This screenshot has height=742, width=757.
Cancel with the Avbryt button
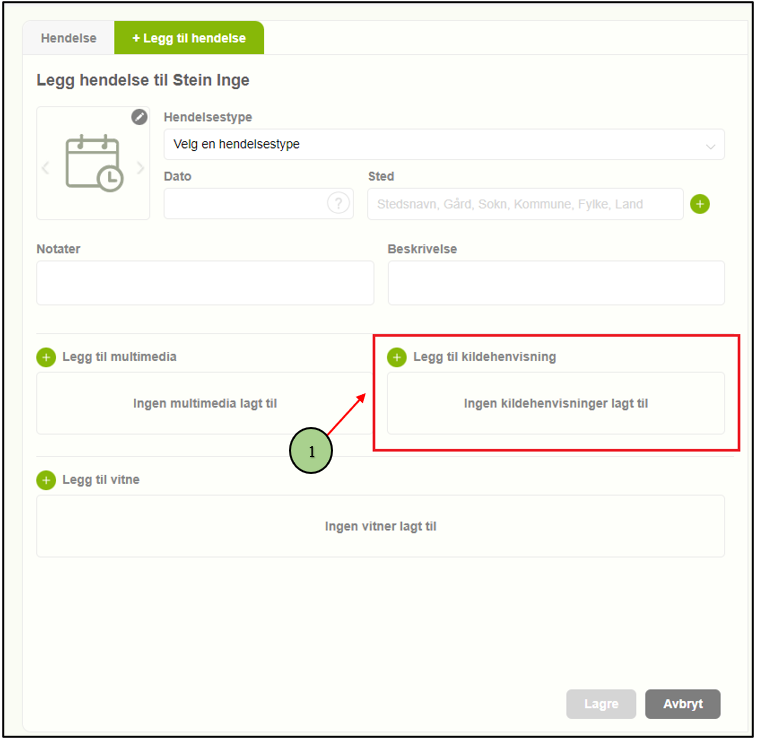point(682,704)
